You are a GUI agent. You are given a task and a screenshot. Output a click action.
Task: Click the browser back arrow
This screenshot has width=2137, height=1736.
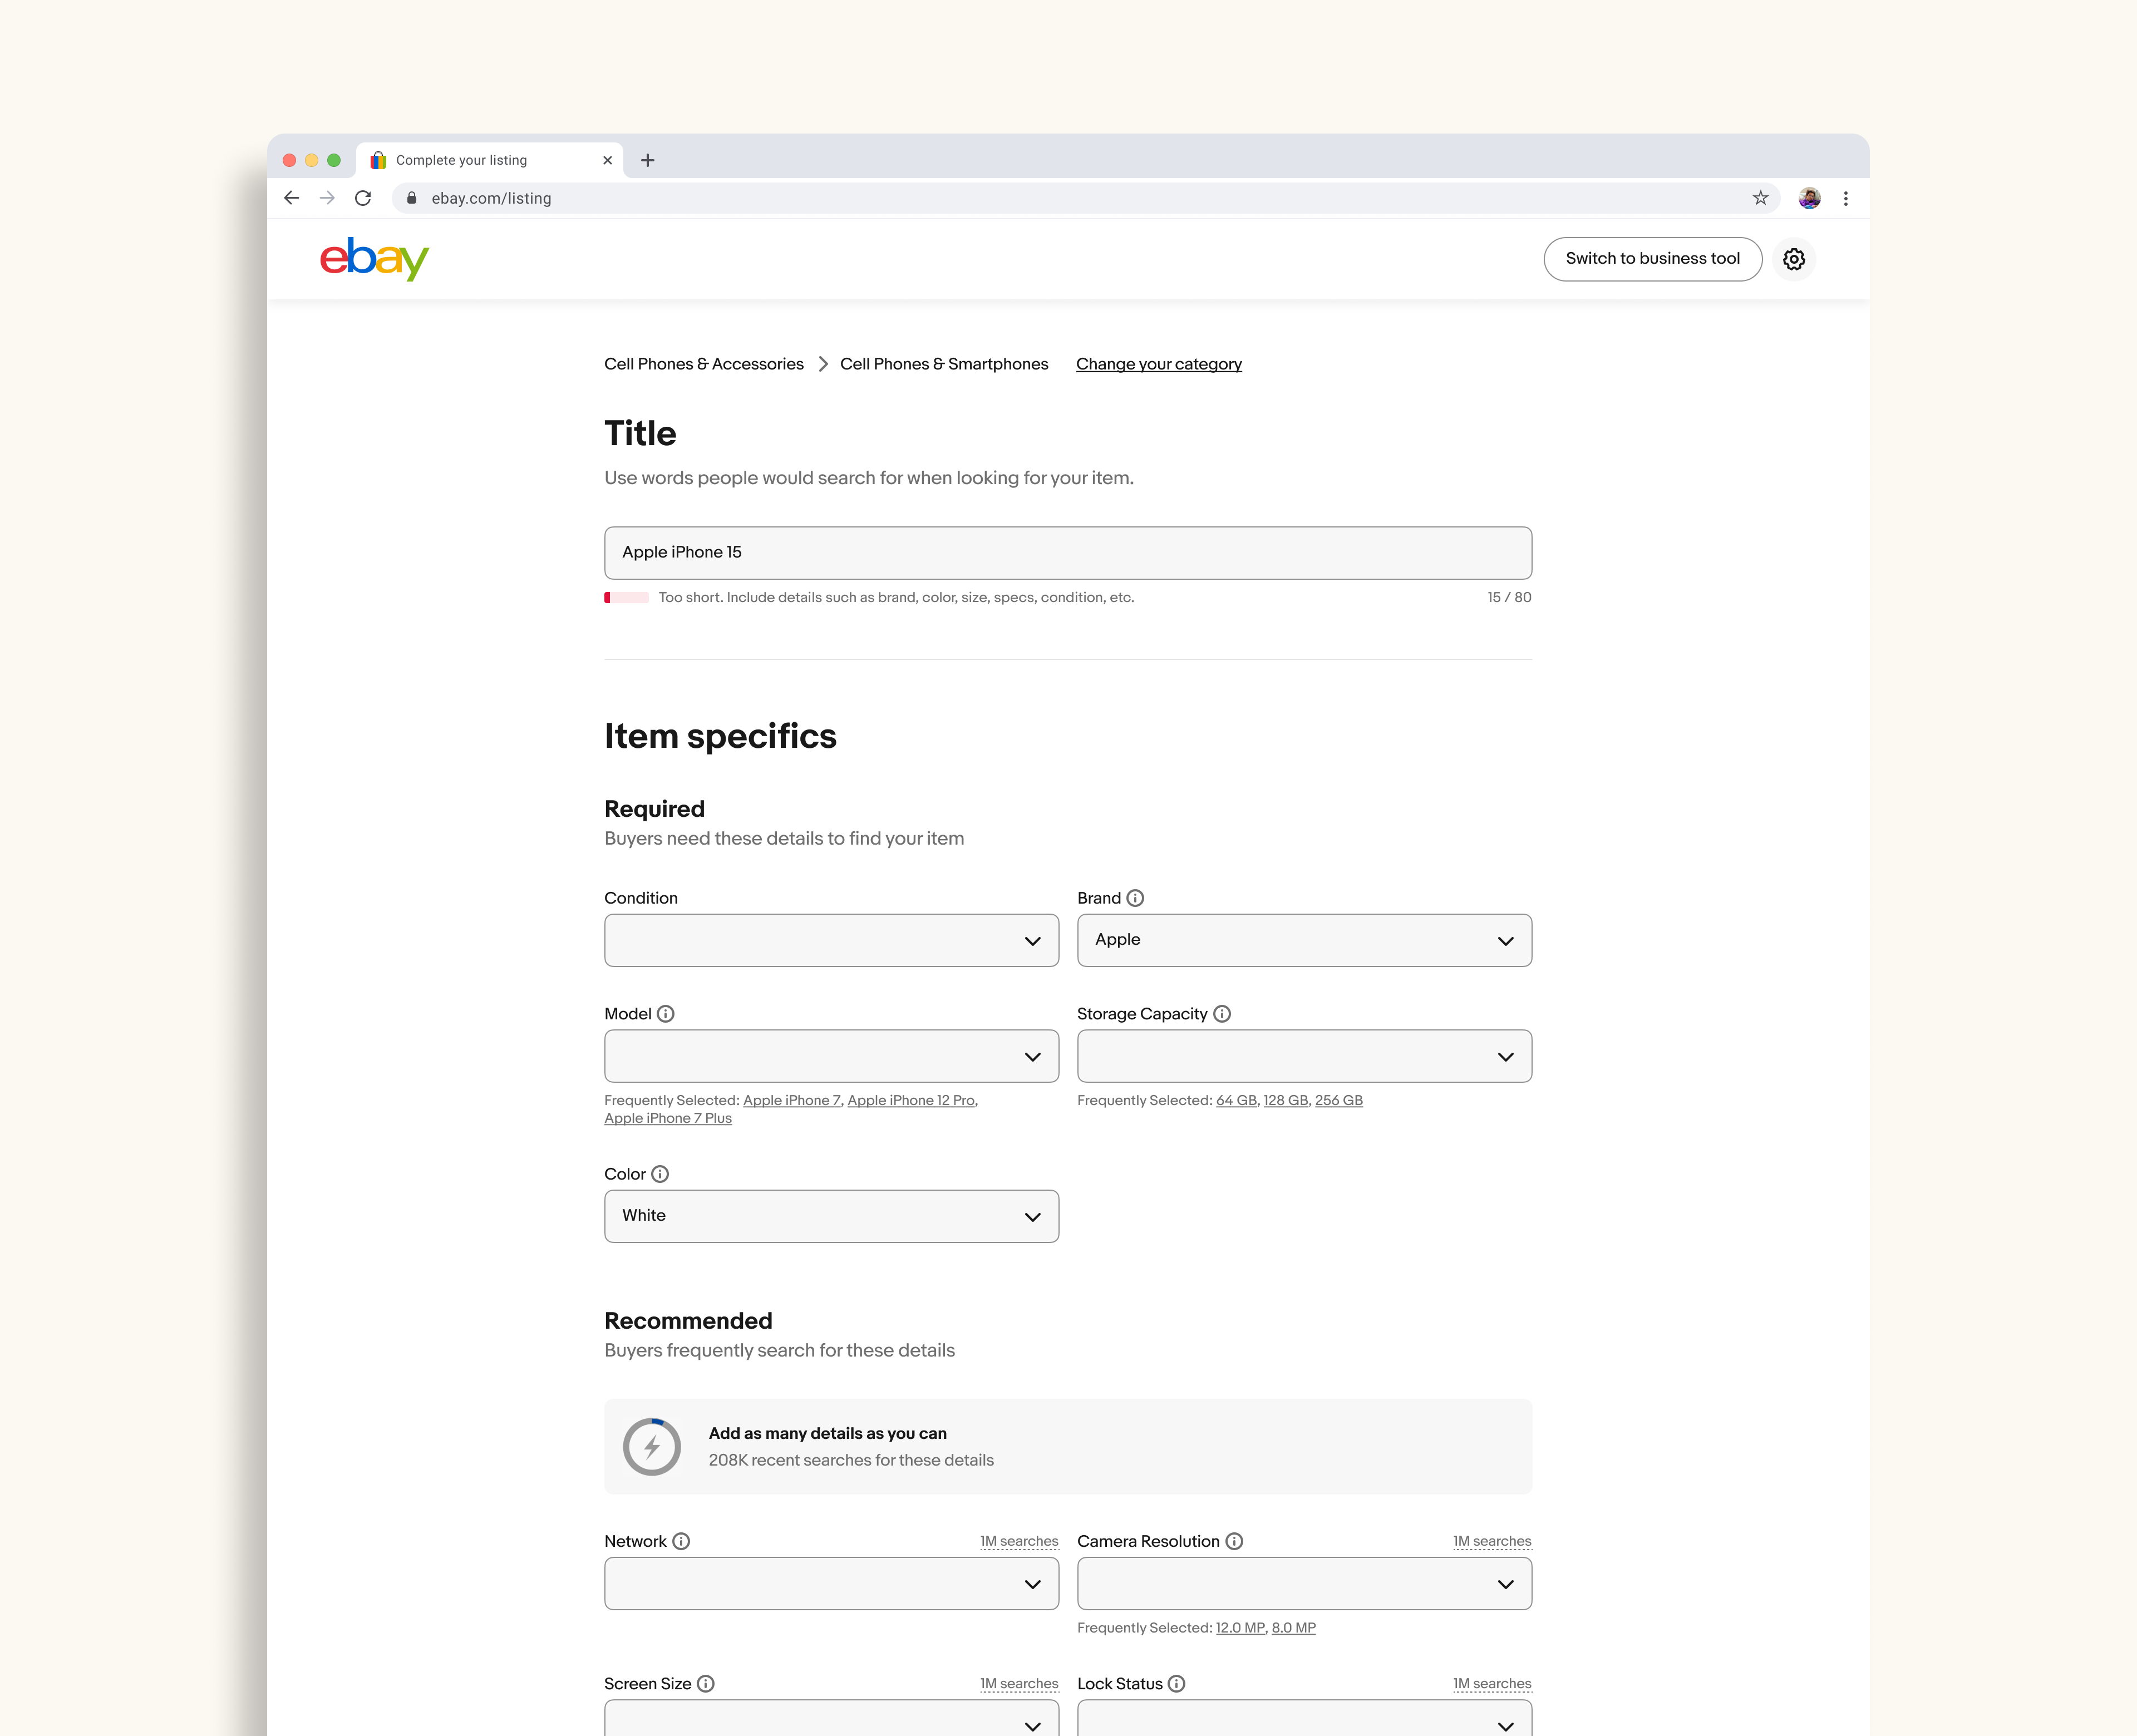[291, 198]
